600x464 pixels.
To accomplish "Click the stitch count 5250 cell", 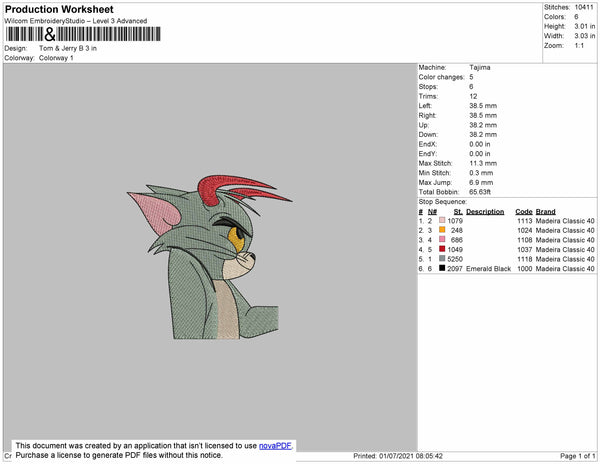I will coord(455,259).
